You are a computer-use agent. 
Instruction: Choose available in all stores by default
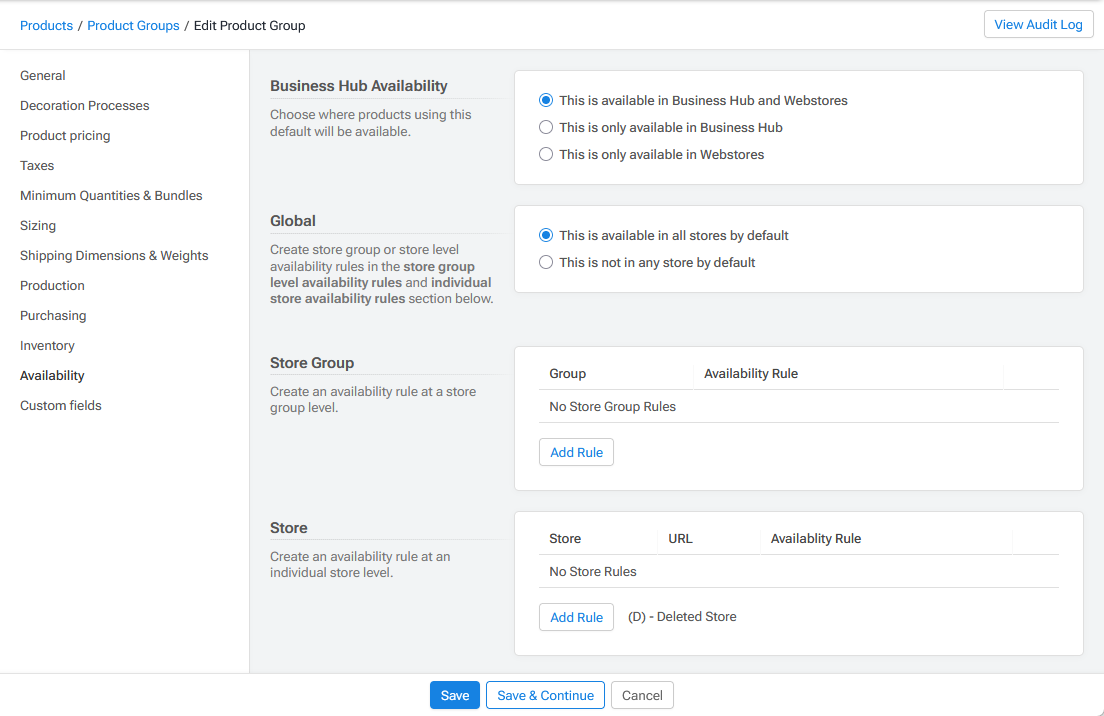pos(546,235)
